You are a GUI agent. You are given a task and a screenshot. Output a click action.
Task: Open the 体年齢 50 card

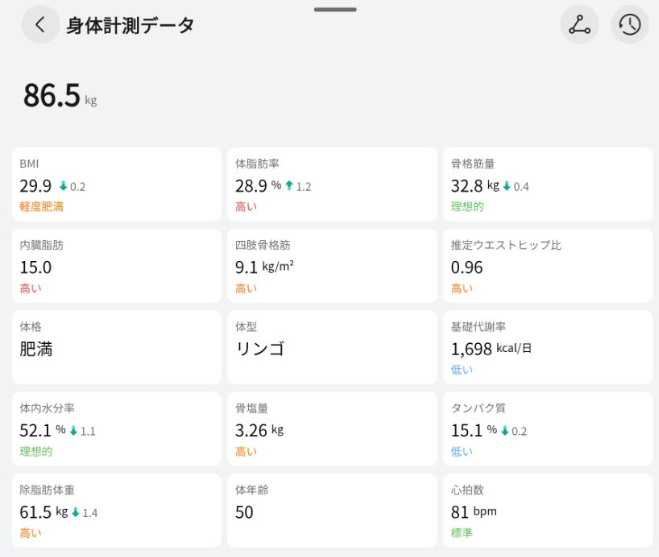click(332, 510)
